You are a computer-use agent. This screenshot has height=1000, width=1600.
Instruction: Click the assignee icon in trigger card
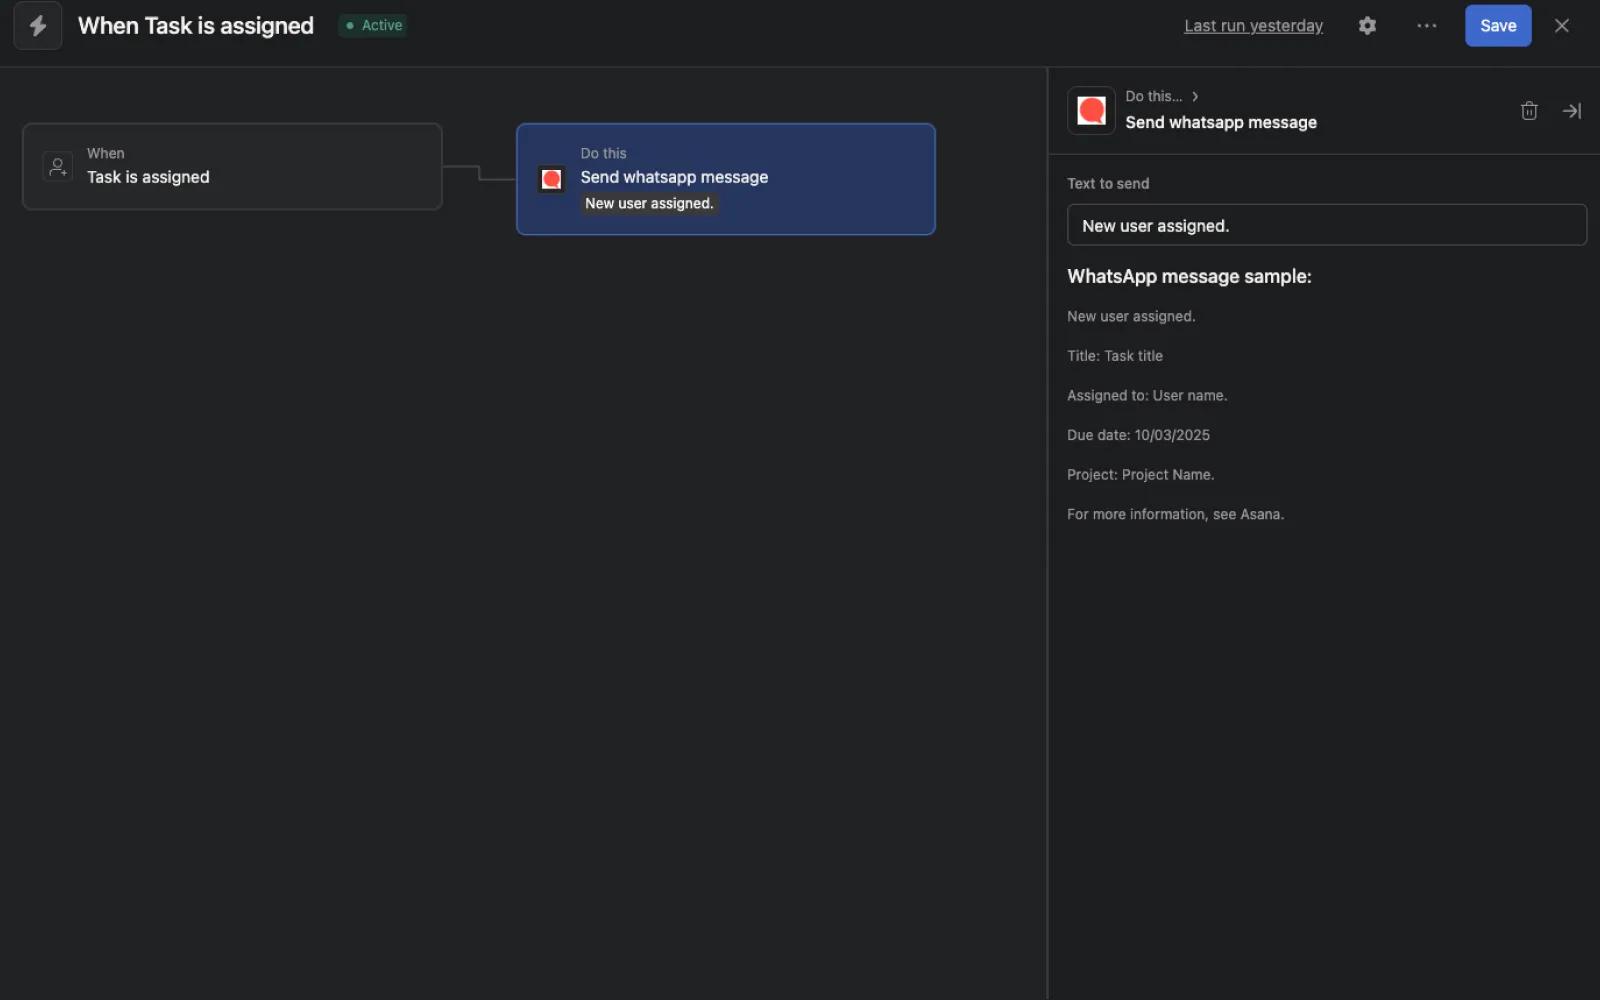click(58, 166)
